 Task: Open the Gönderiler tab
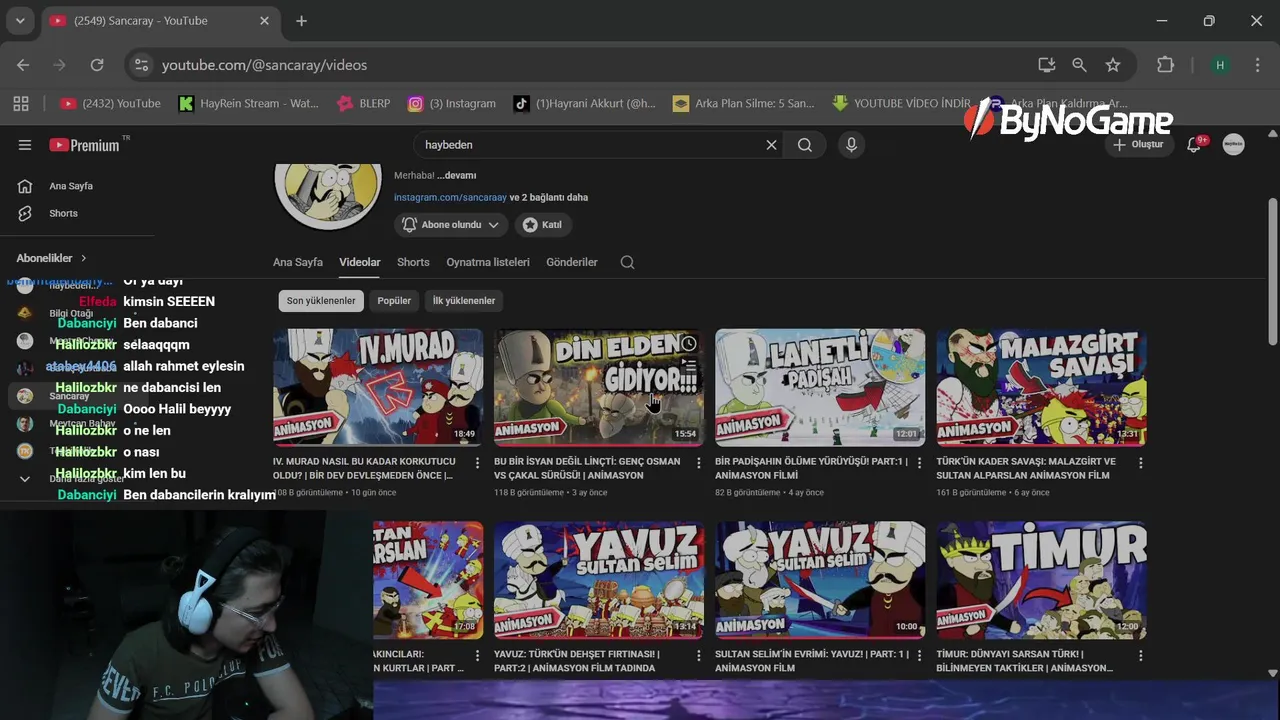coord(572,262)
